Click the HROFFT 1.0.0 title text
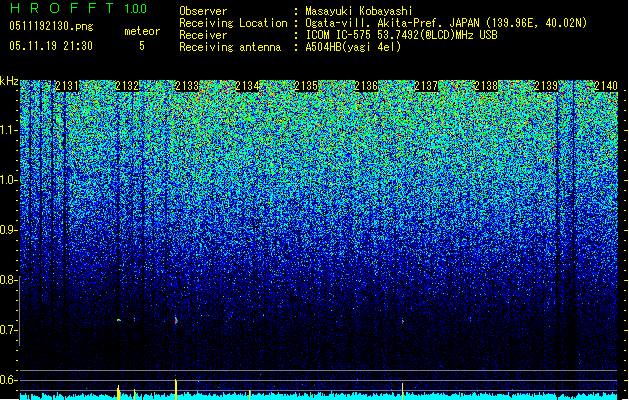 click(x=78, y=8)
